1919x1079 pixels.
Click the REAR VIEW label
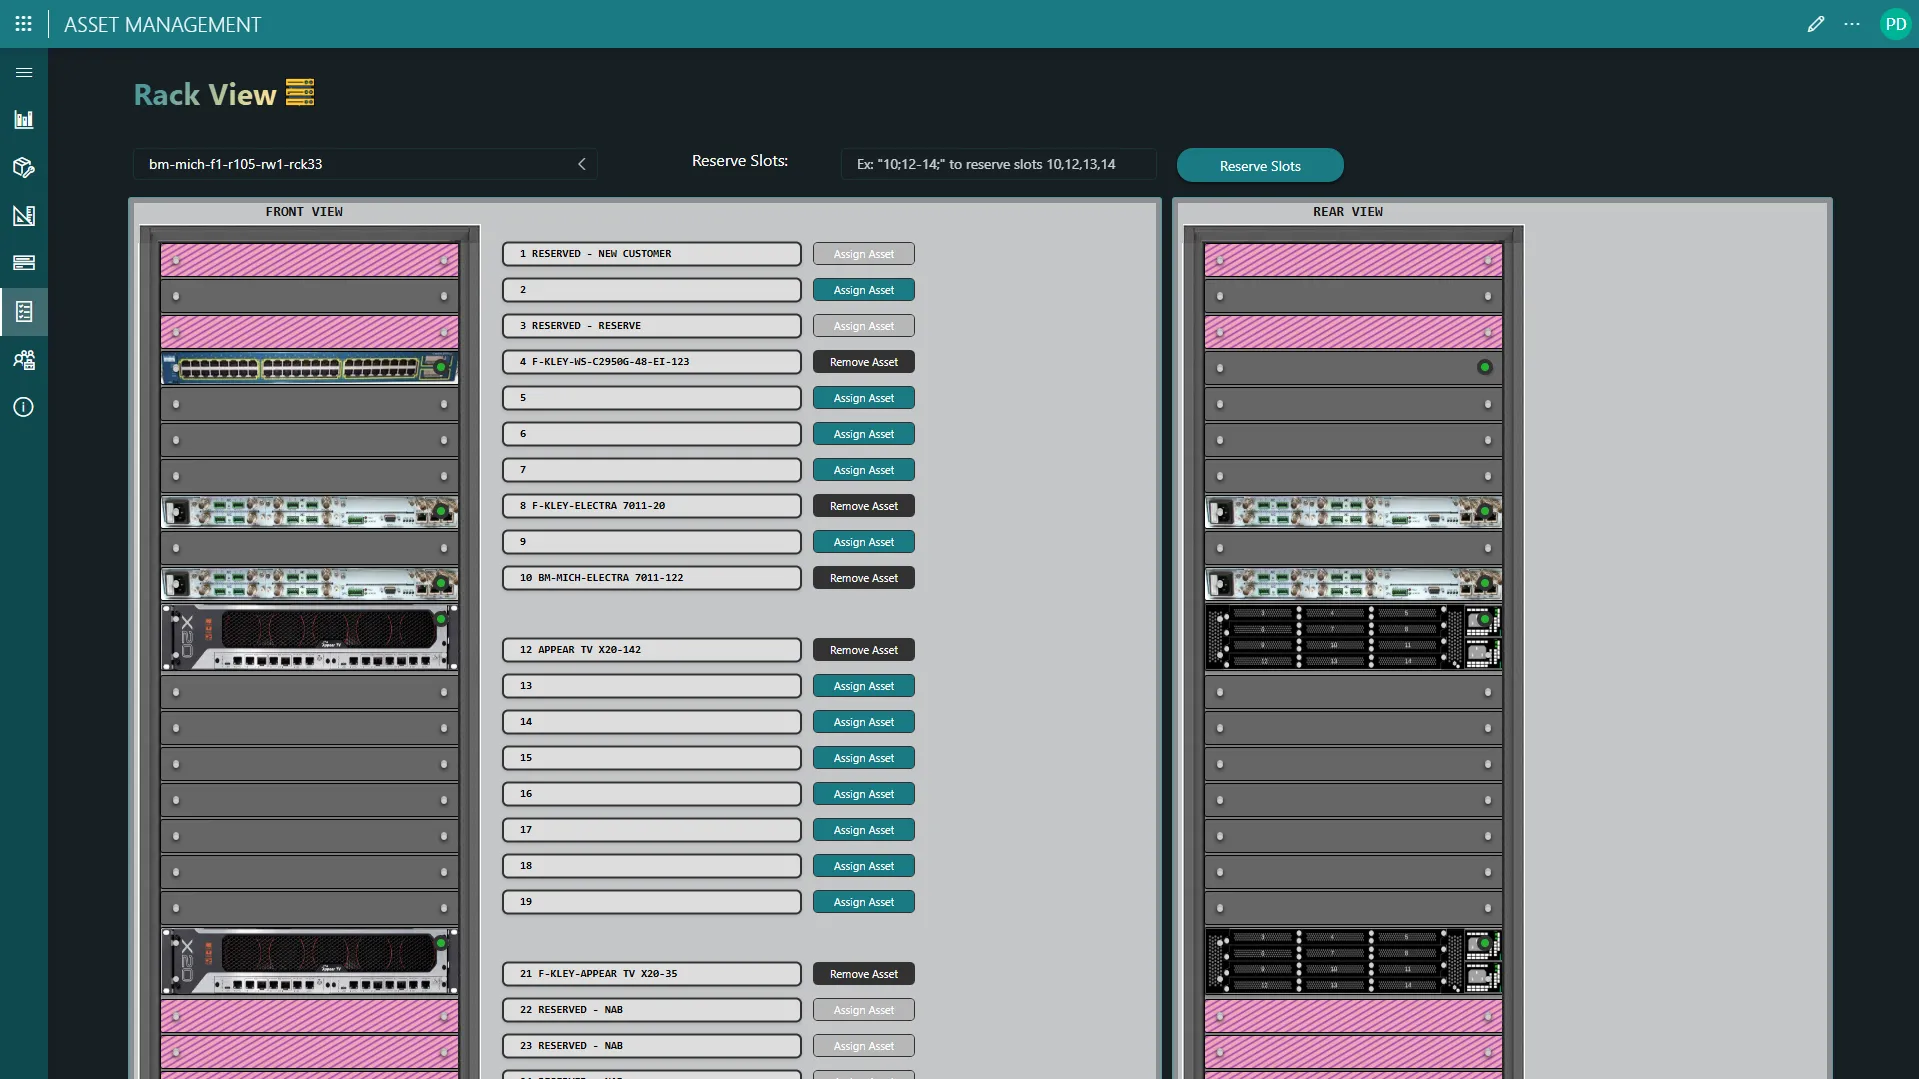(1348, 212)
